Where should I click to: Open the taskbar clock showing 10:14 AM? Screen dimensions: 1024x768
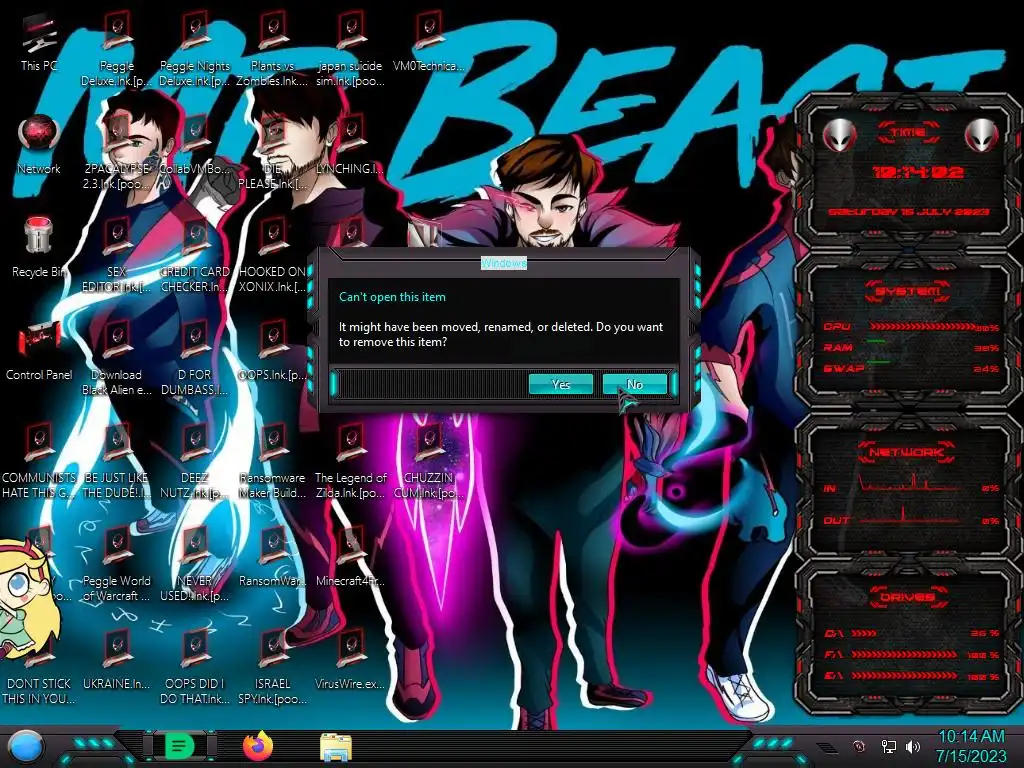971,746
